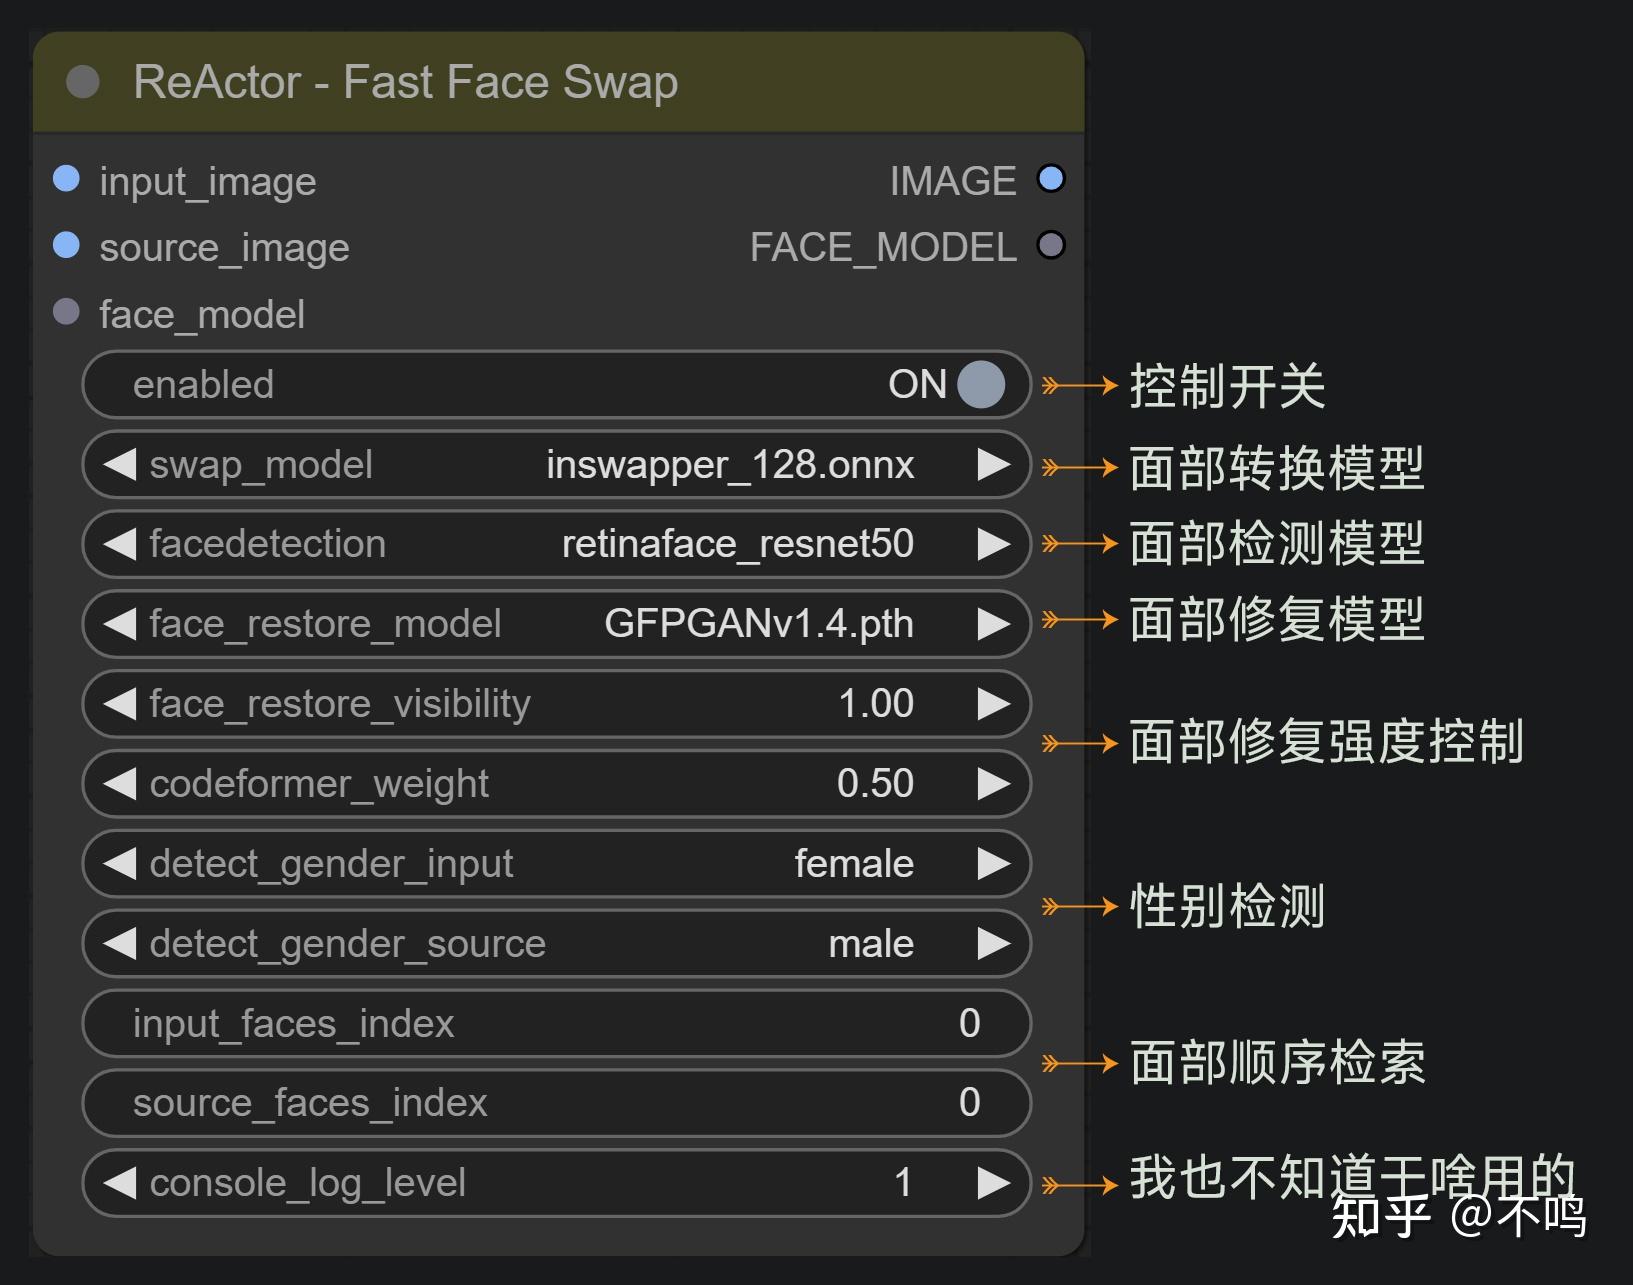1633x1285 pixels.
Task: Click the face_model input socket
Action: 66,312
